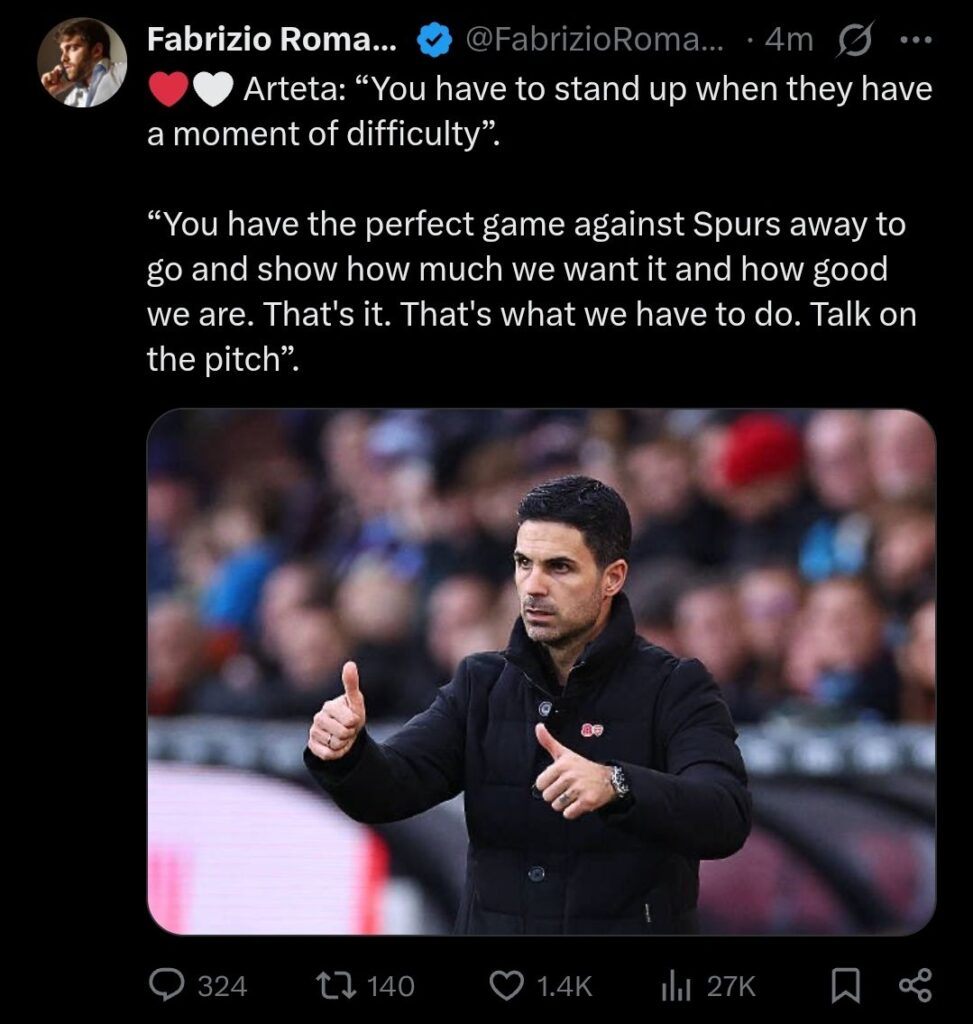
Task: Open the 4m timestamp link
Action: 788,40
